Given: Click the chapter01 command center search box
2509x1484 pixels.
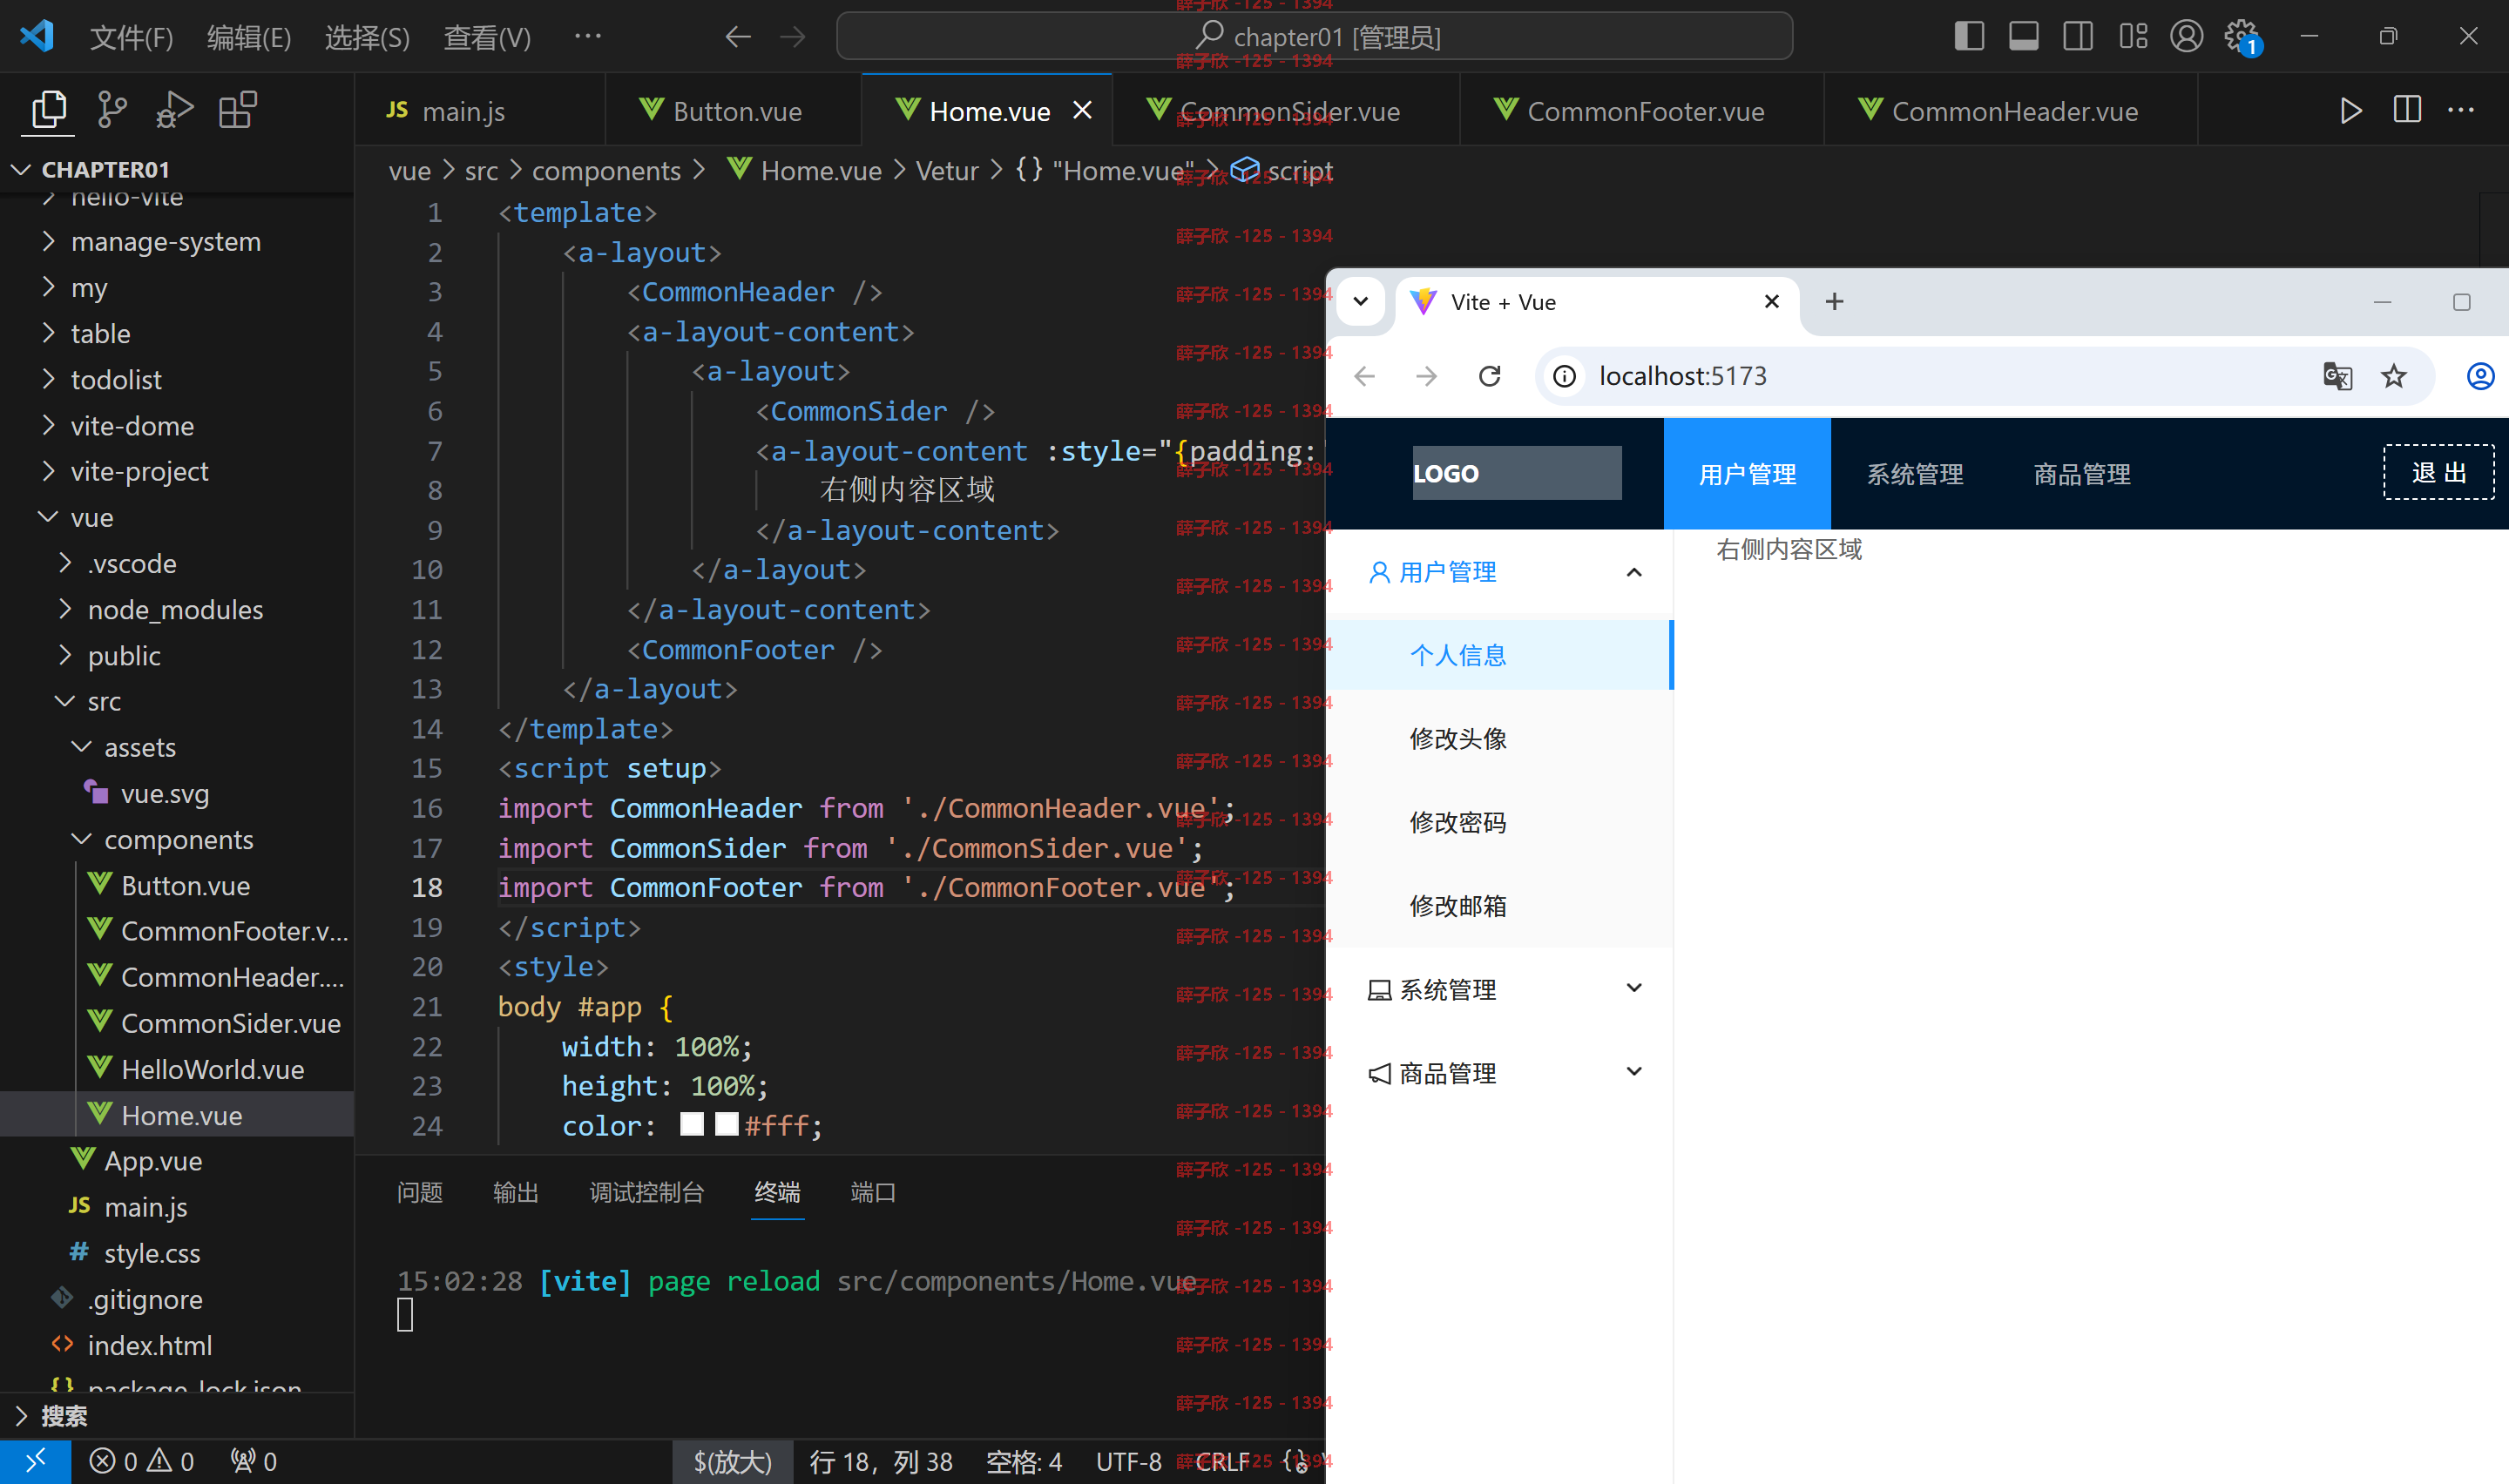Looking at the screenshot, I should [1314, 36].
